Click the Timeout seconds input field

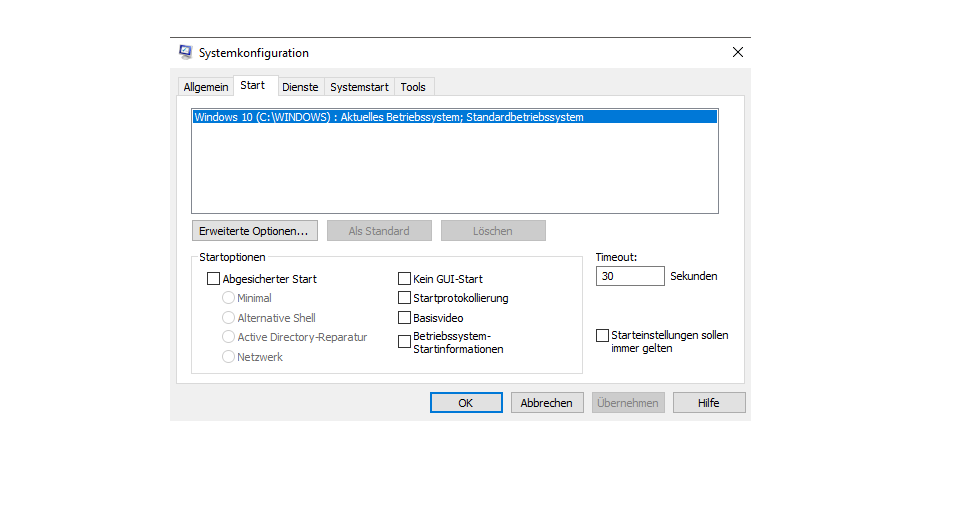point(630,276)
